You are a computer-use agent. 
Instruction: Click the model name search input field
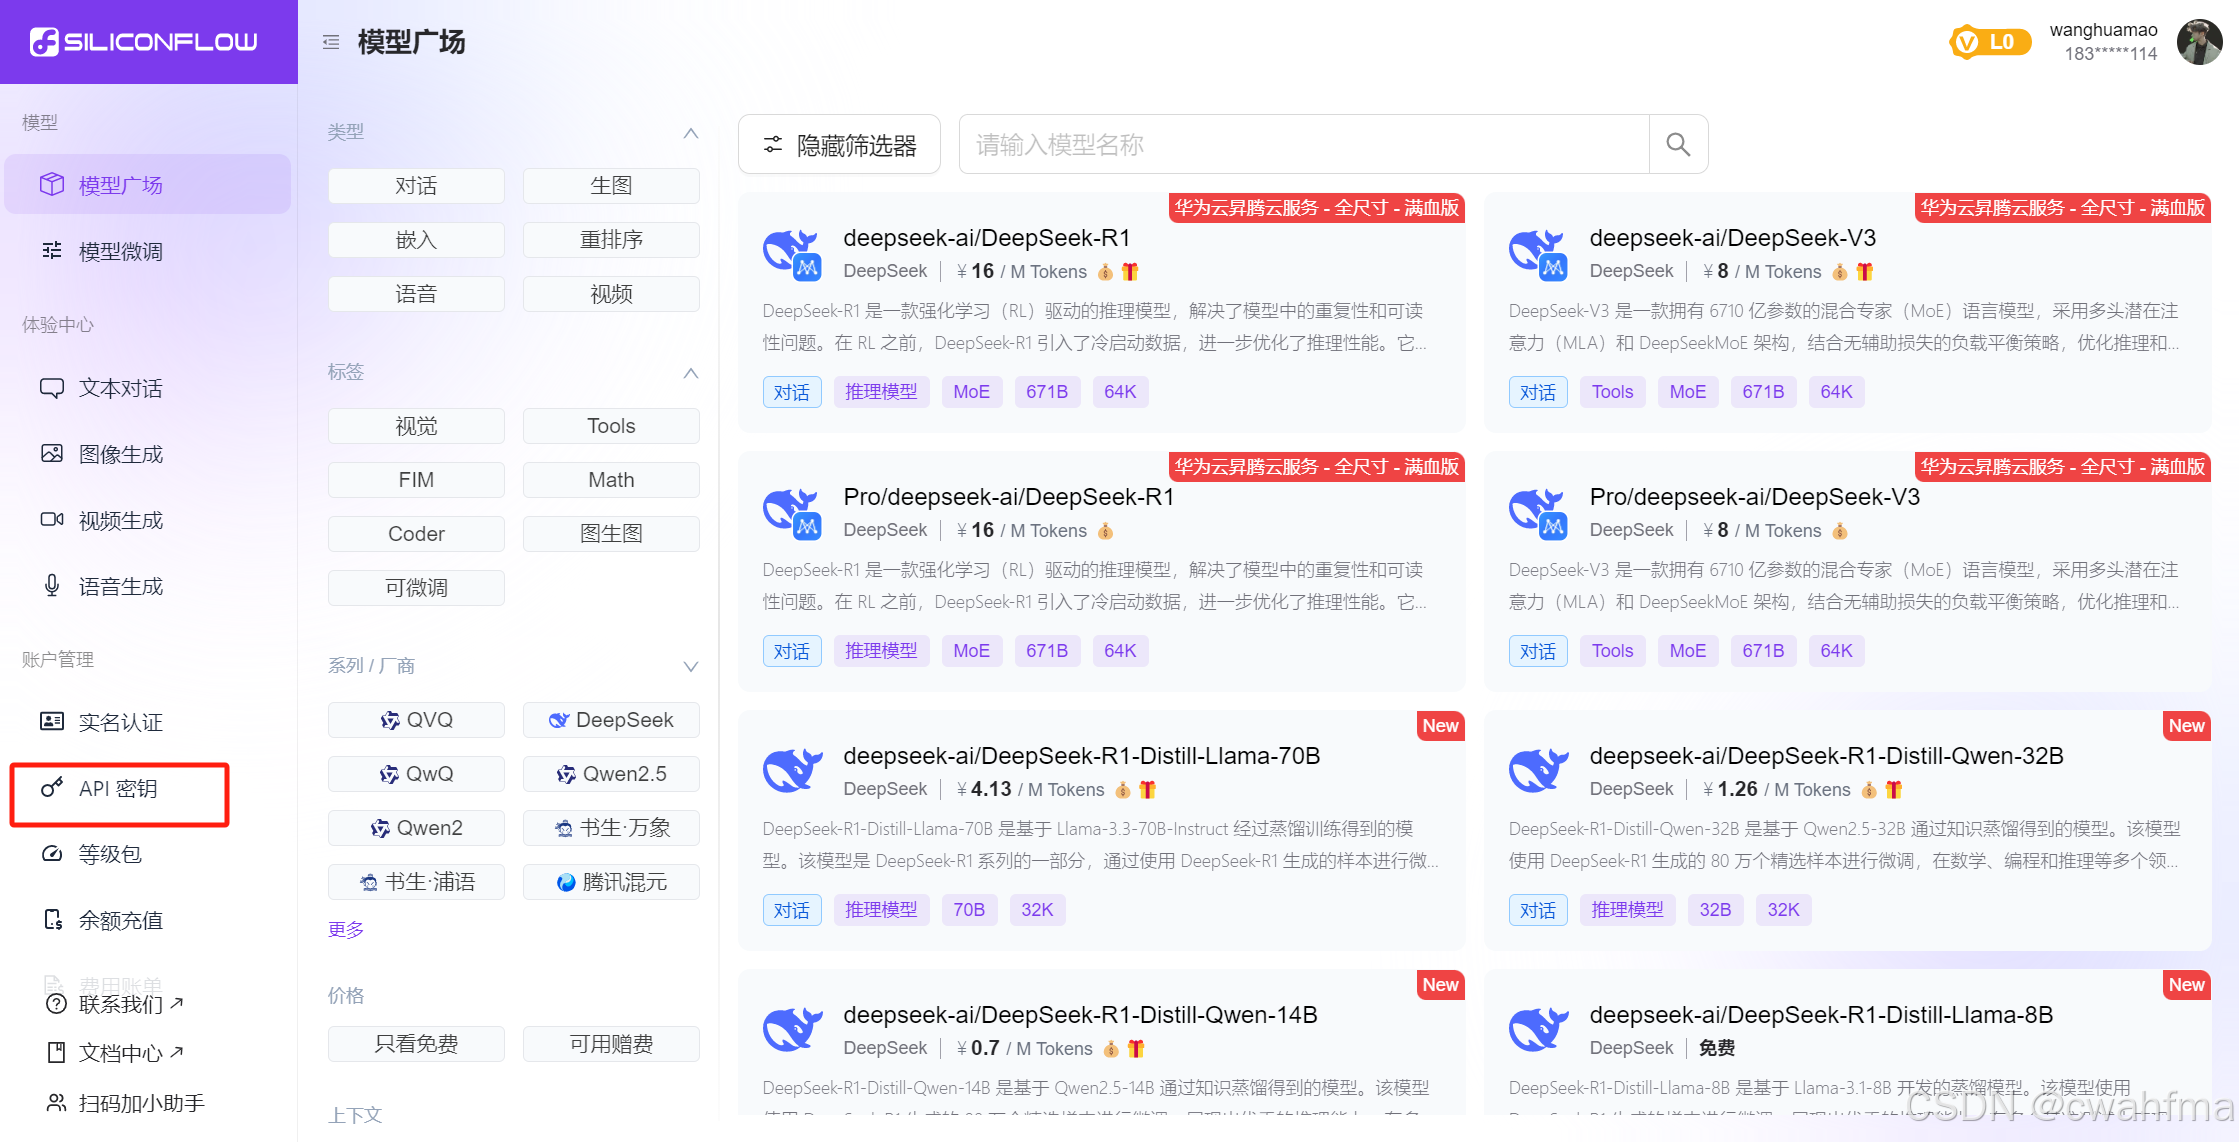(1300, 144)
